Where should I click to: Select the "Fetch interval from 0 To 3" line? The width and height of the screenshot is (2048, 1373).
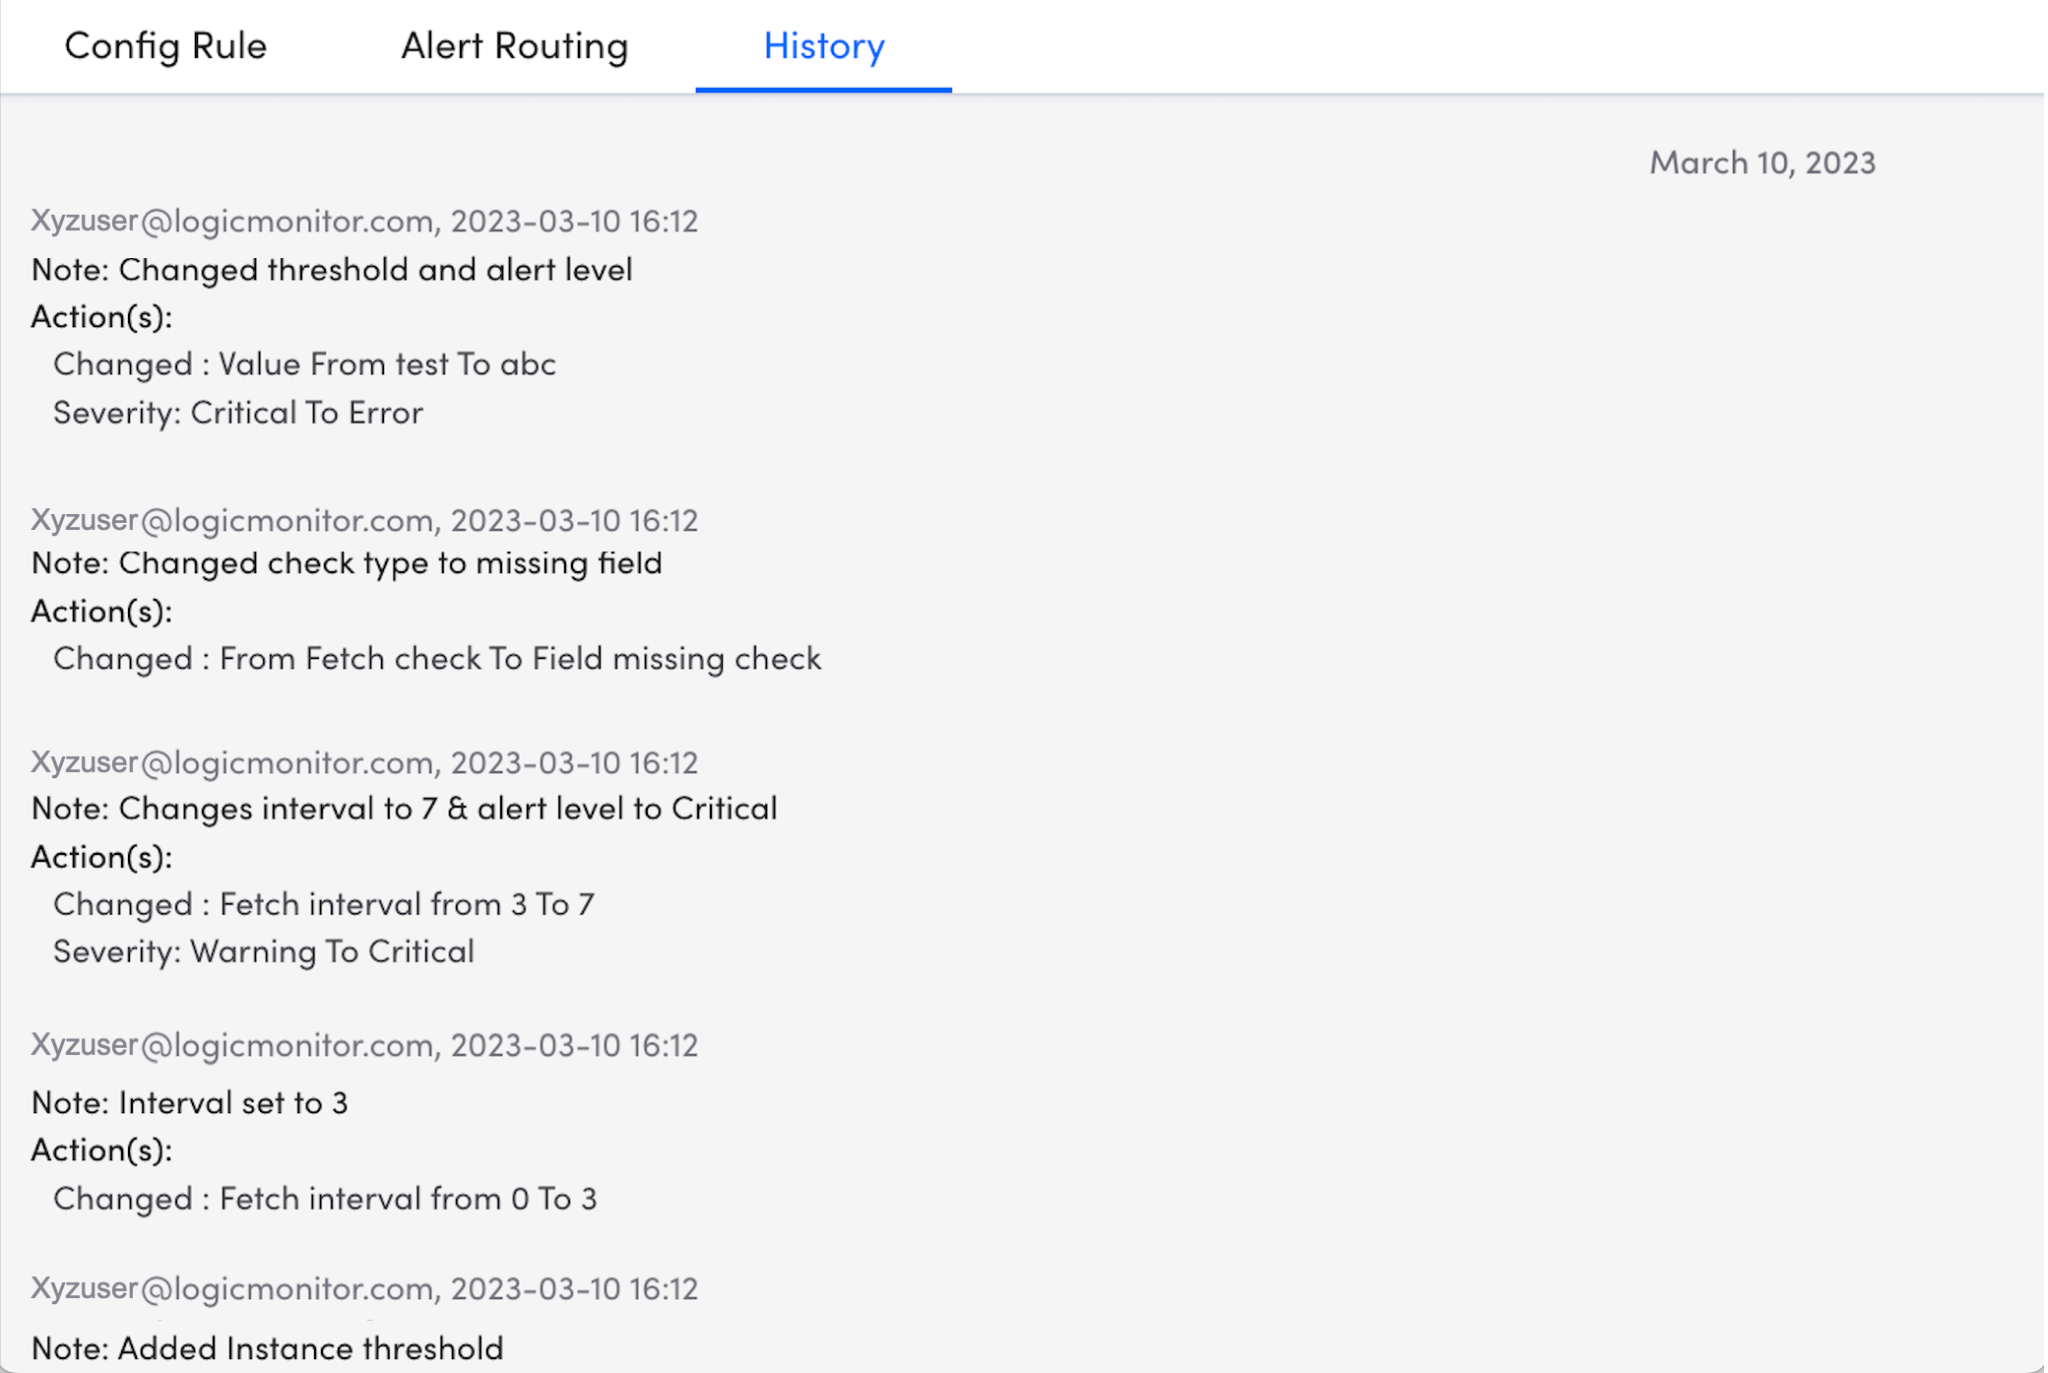pyautogui.click(x=324, y=1198)
